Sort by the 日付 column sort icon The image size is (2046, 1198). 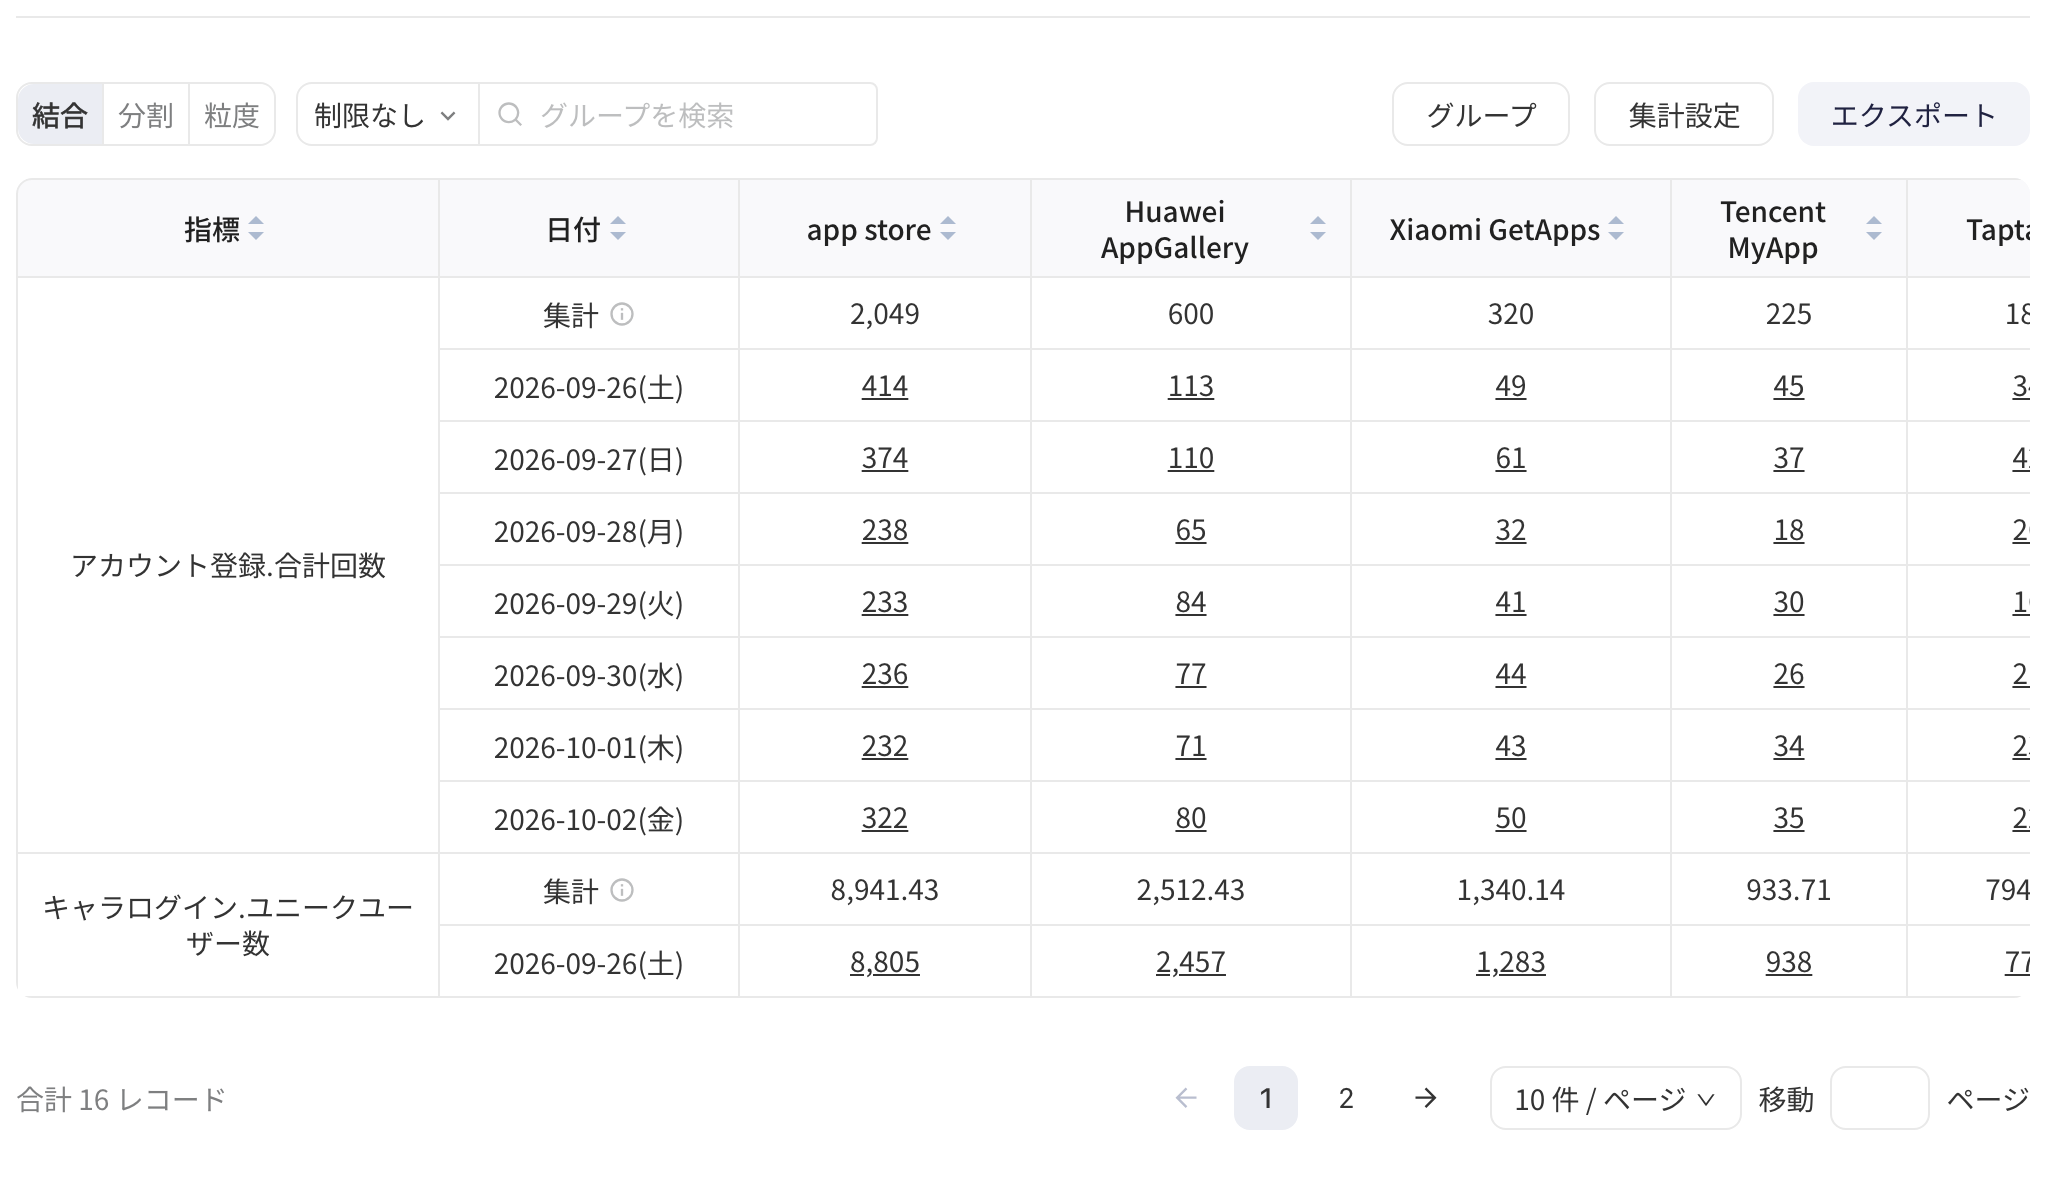(618, 229)
